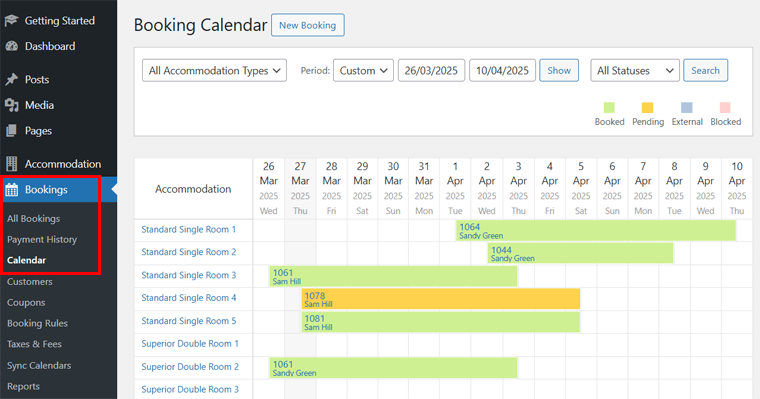Open All Accommodation Types dropdown
The width and height of the screenshot is (760, 399).
coord(214,71)
